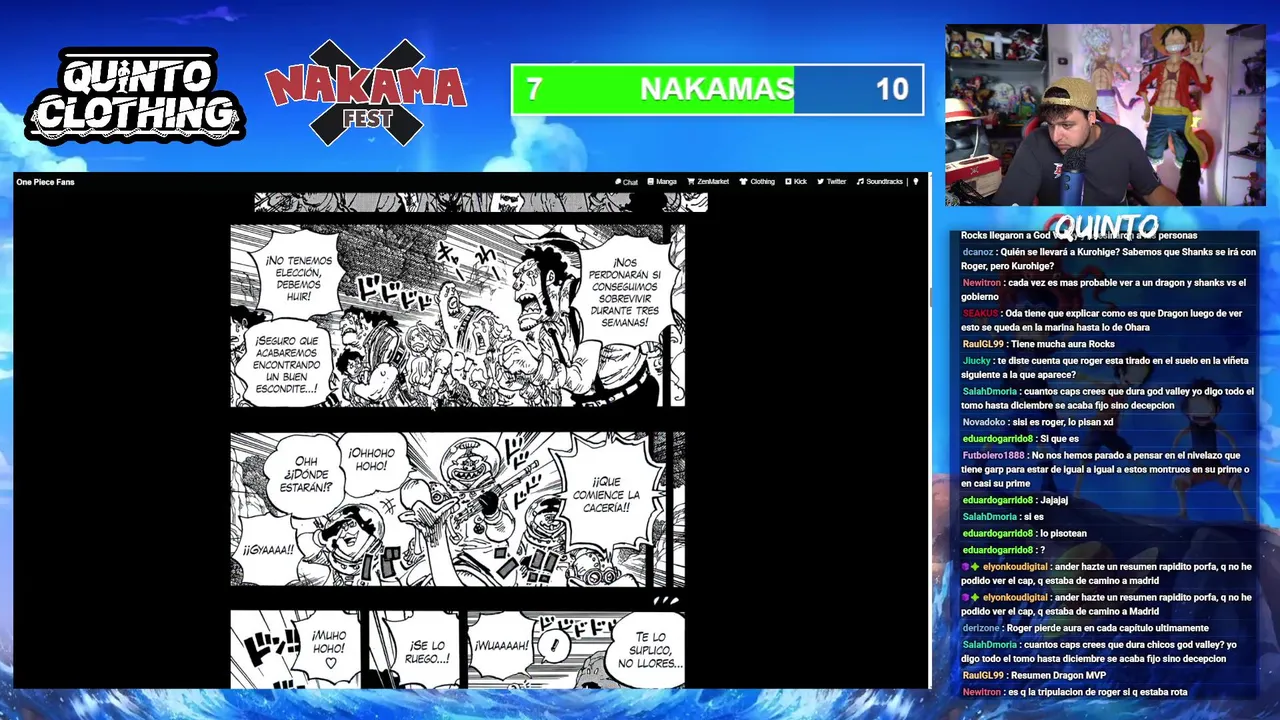Click the '¡No tenemos elección' manga panel
The image size is (1280, 720).
(x=458, y=316)
